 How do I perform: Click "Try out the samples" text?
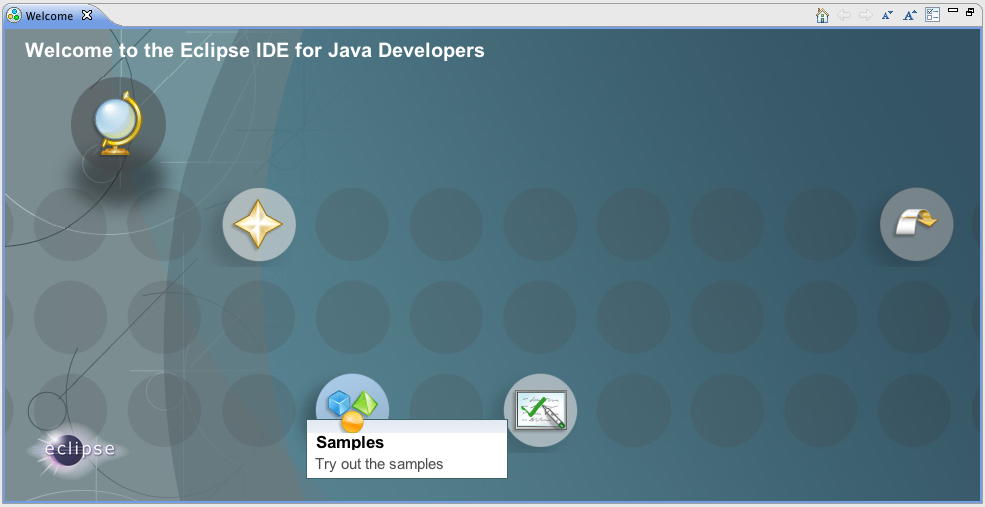pos(379,464)
